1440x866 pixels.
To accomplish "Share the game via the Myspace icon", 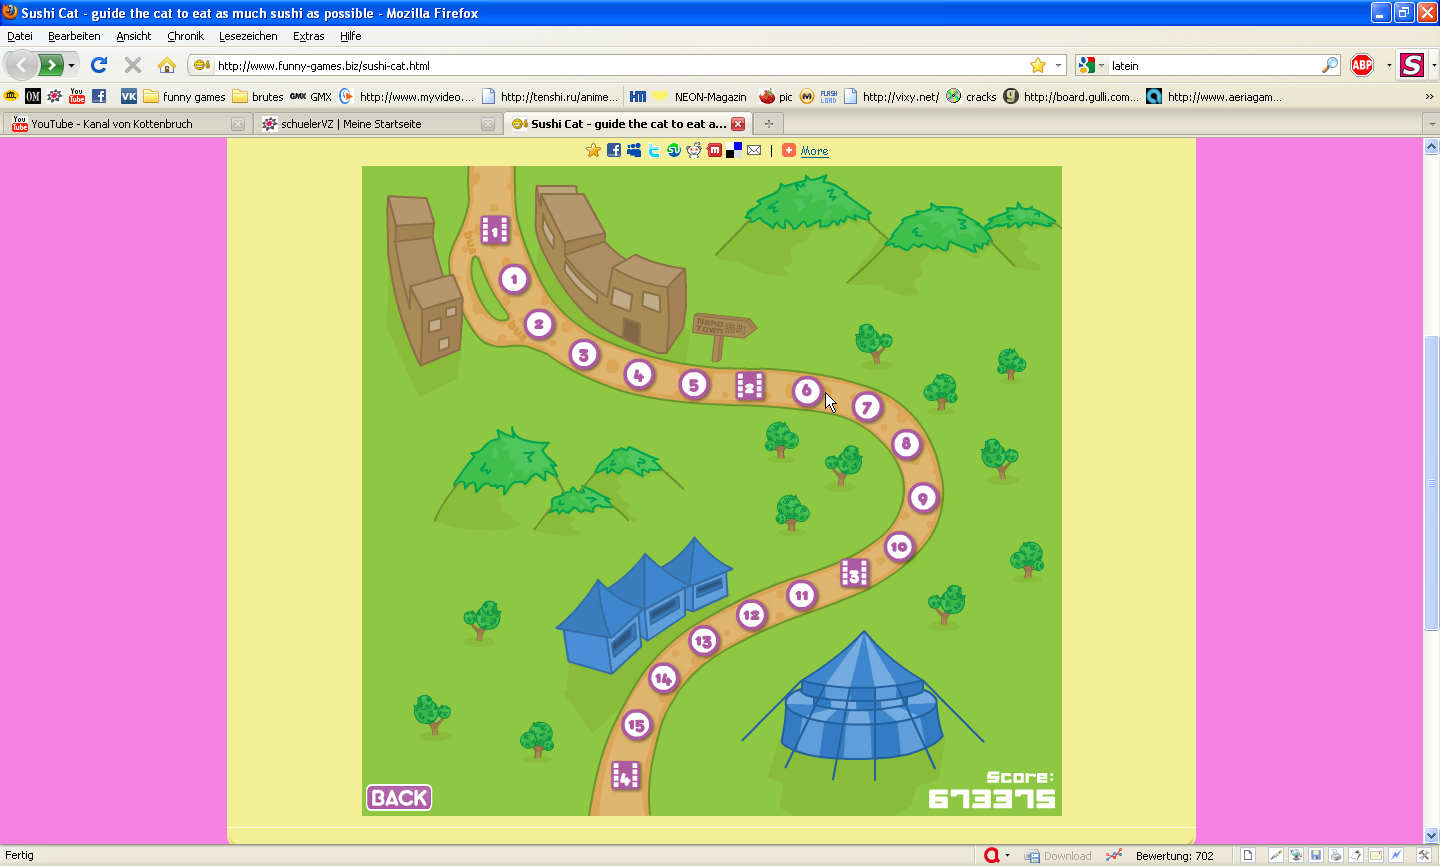I will pyautogui.click(x=634, y=150).
